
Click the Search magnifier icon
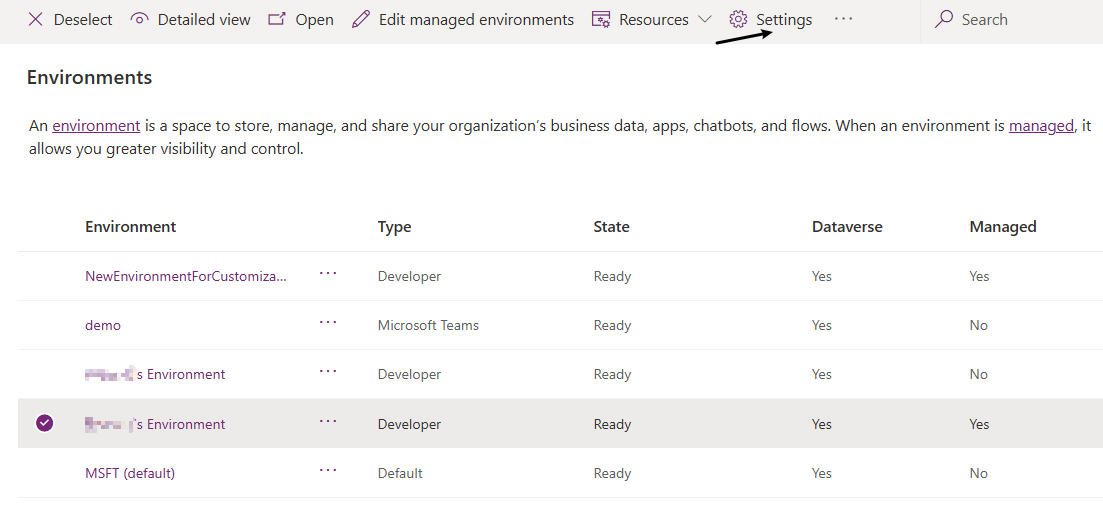pos(943,20)
